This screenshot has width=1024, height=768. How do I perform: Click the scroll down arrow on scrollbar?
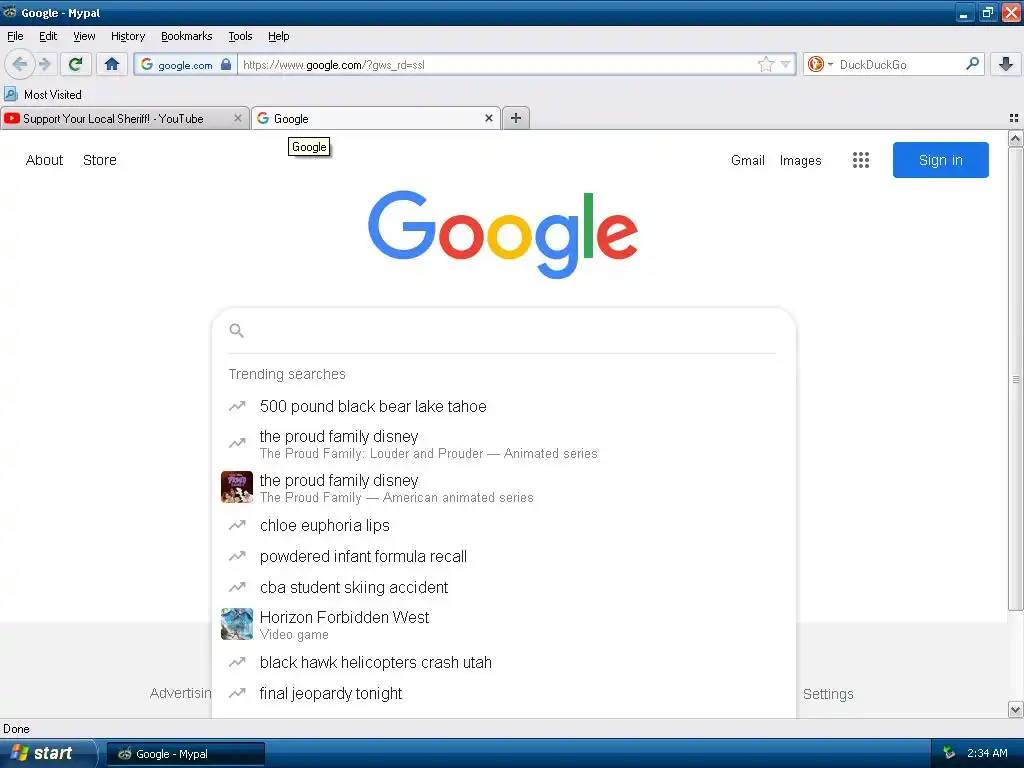pos(1015,710)
